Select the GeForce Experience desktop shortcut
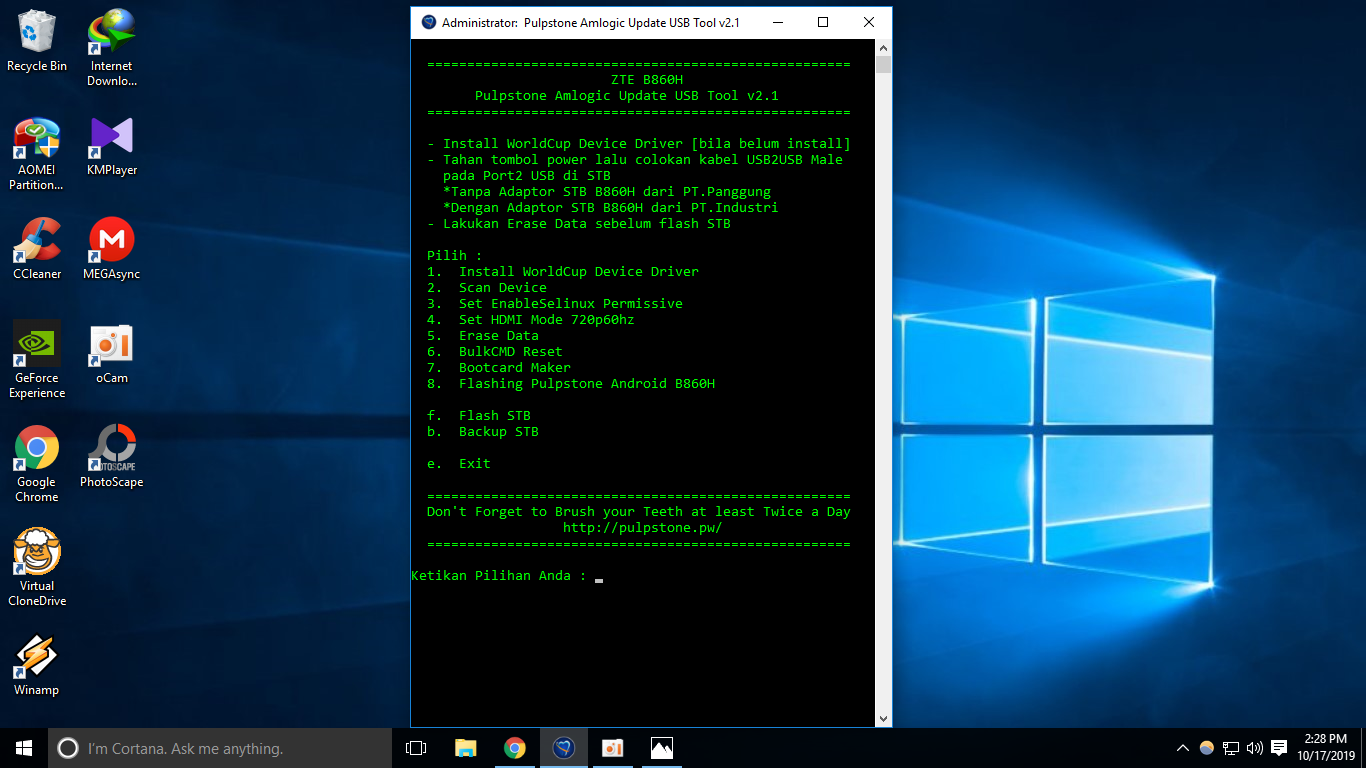Viewport: 1366px width, 768px height. [37, 360]
